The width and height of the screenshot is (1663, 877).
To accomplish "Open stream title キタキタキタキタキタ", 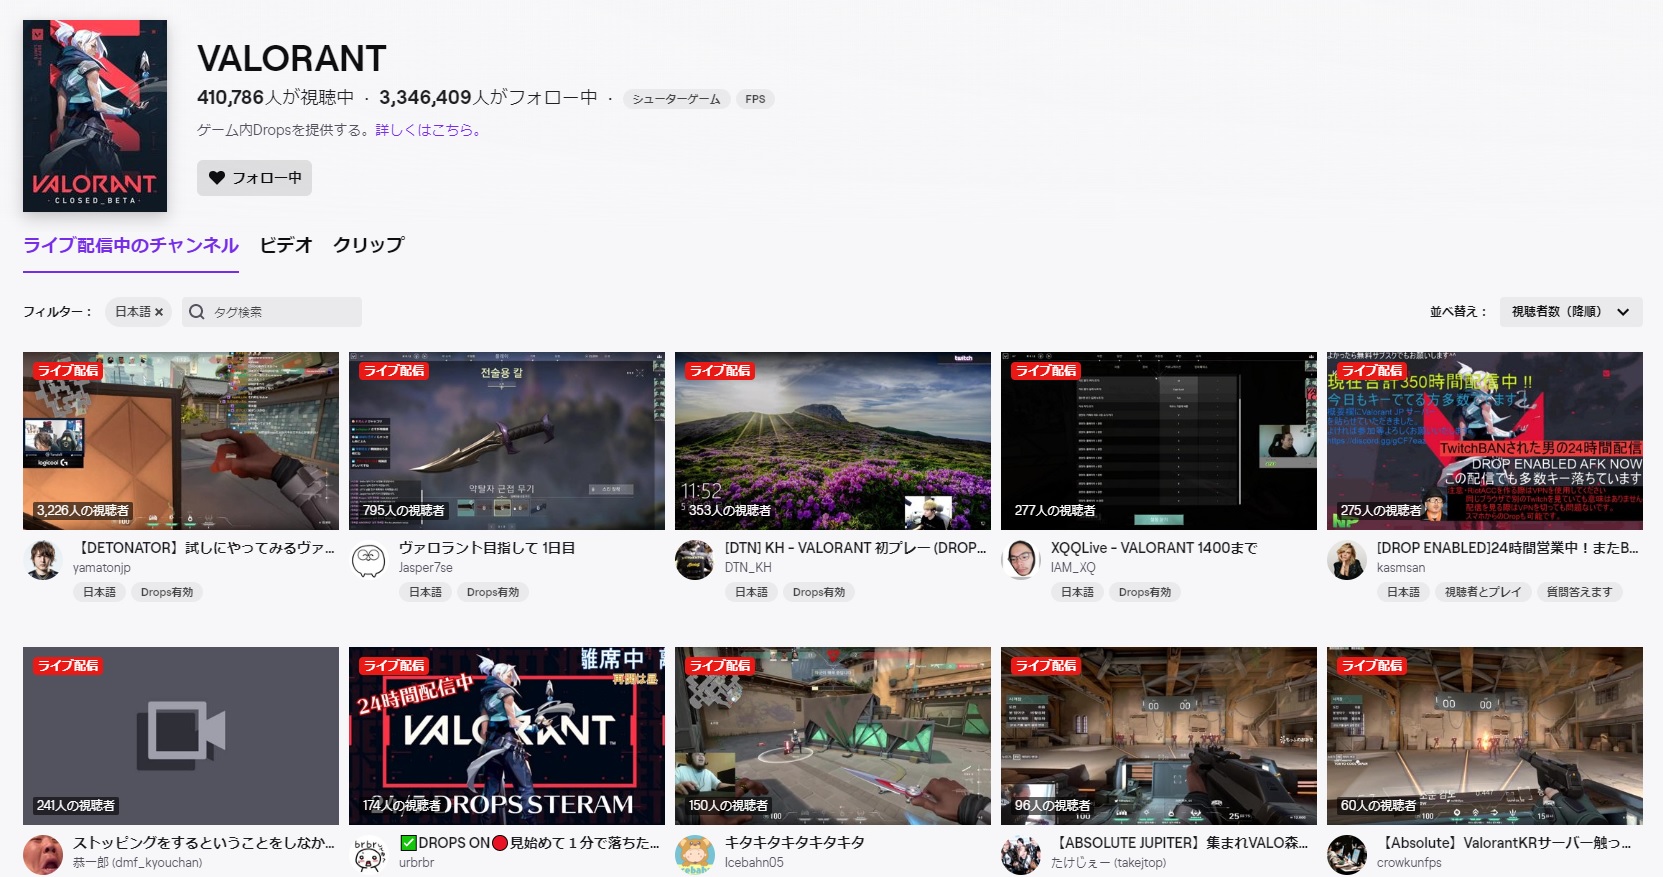I will pos(795,843).
